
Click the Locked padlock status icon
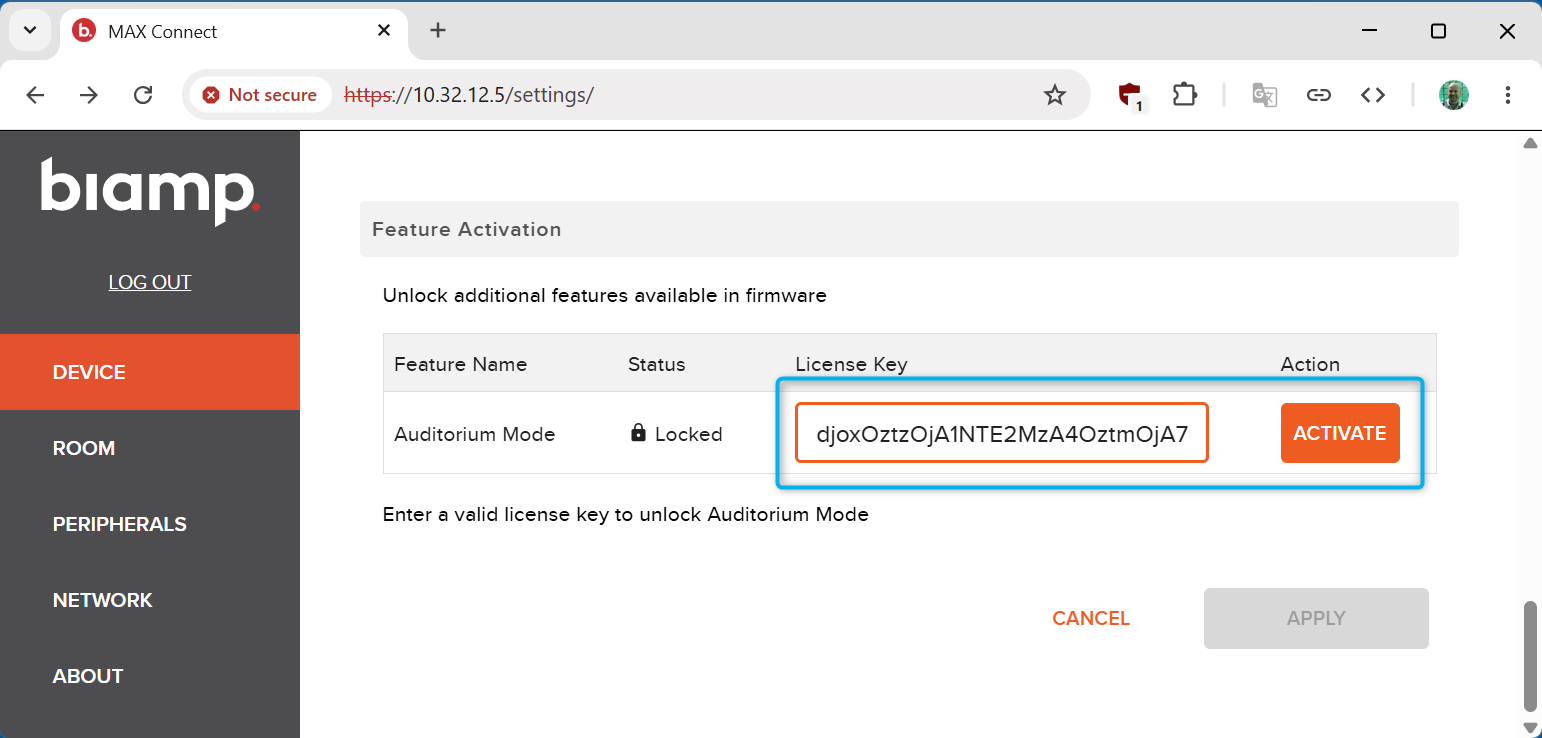click(638, 433)
